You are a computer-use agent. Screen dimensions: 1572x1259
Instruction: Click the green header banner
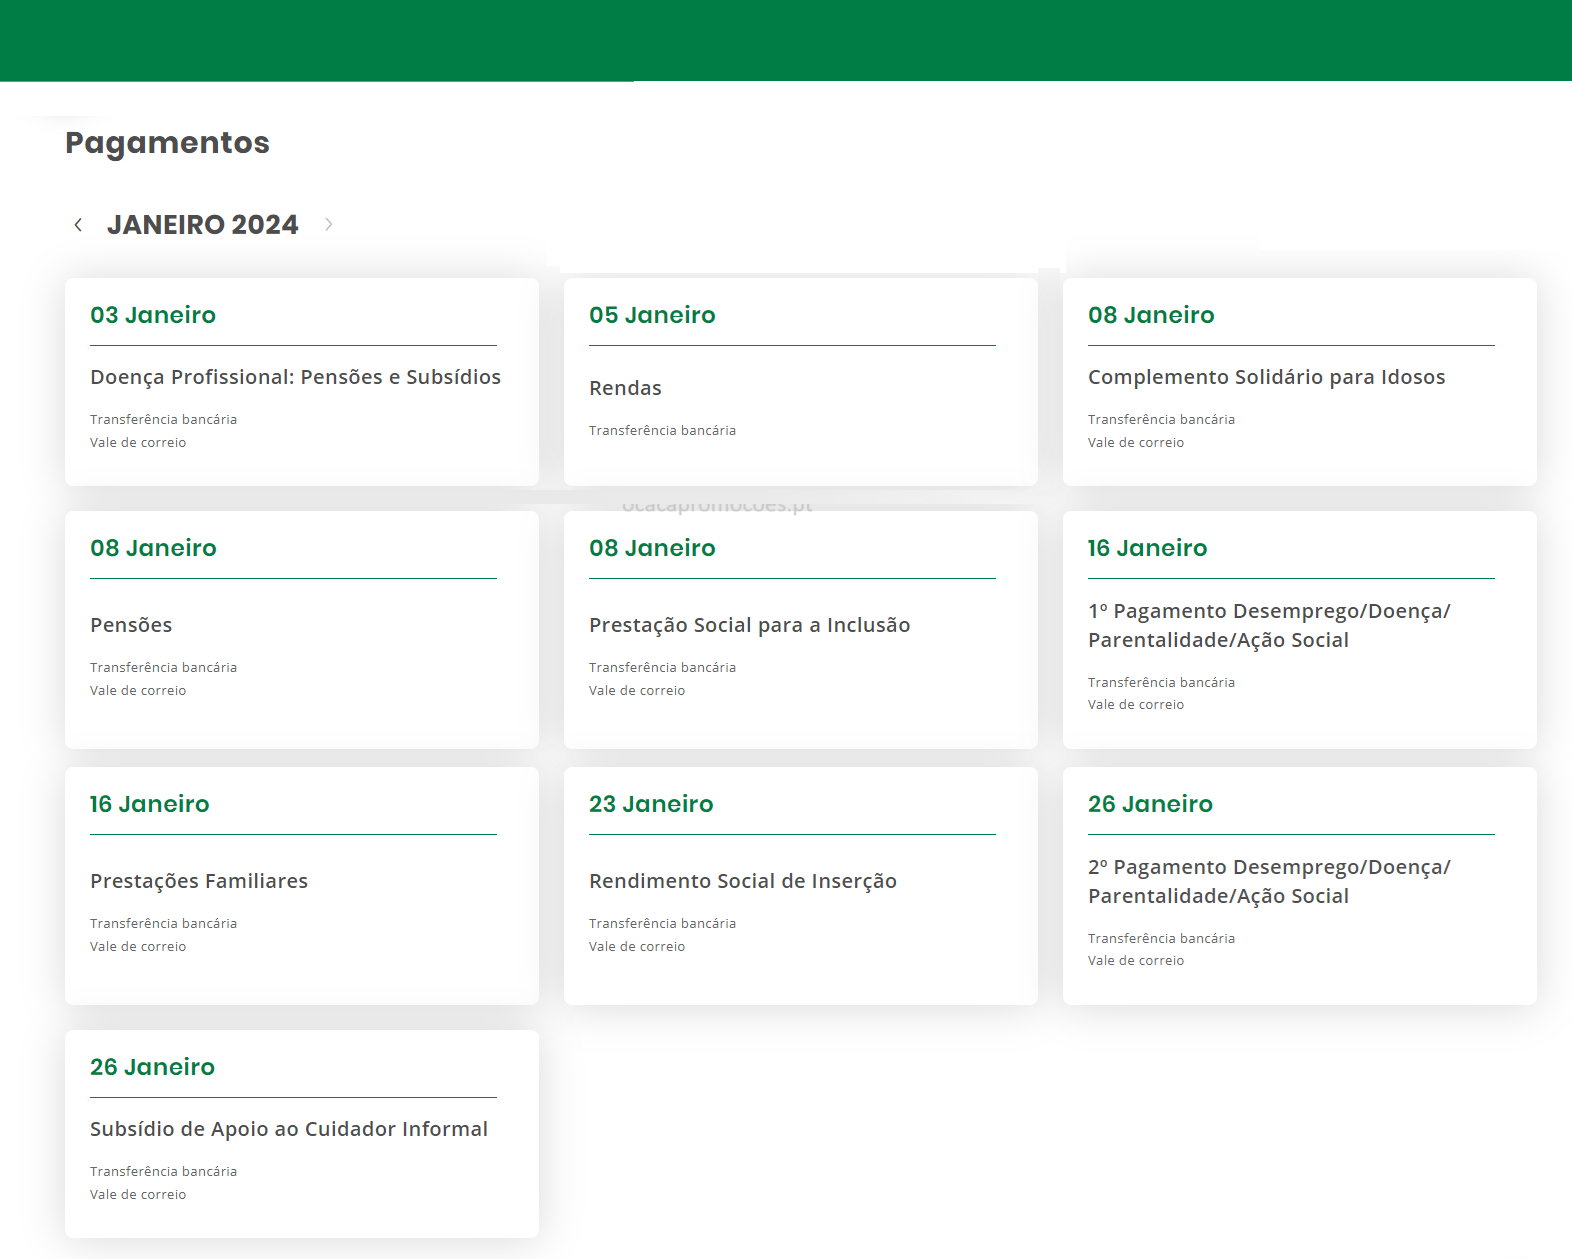tap(786, 40)
